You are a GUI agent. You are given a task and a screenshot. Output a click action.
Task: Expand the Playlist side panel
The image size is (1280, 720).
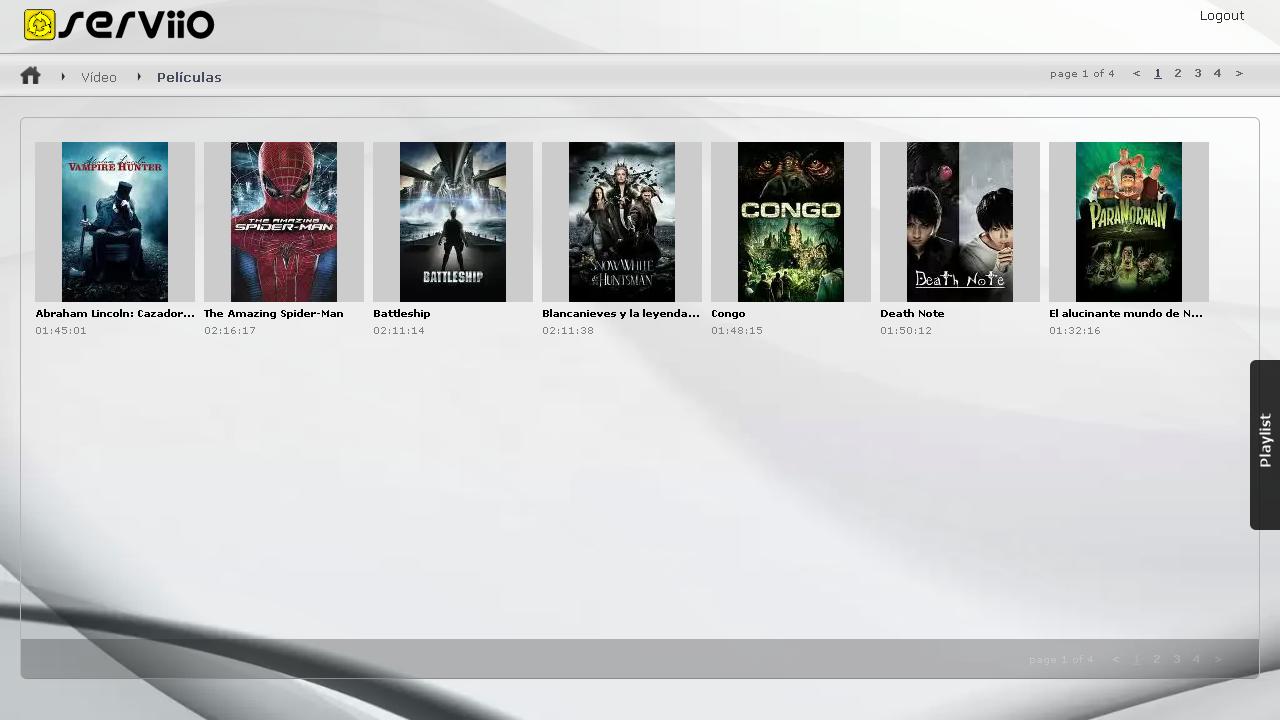pos(1265,444)
